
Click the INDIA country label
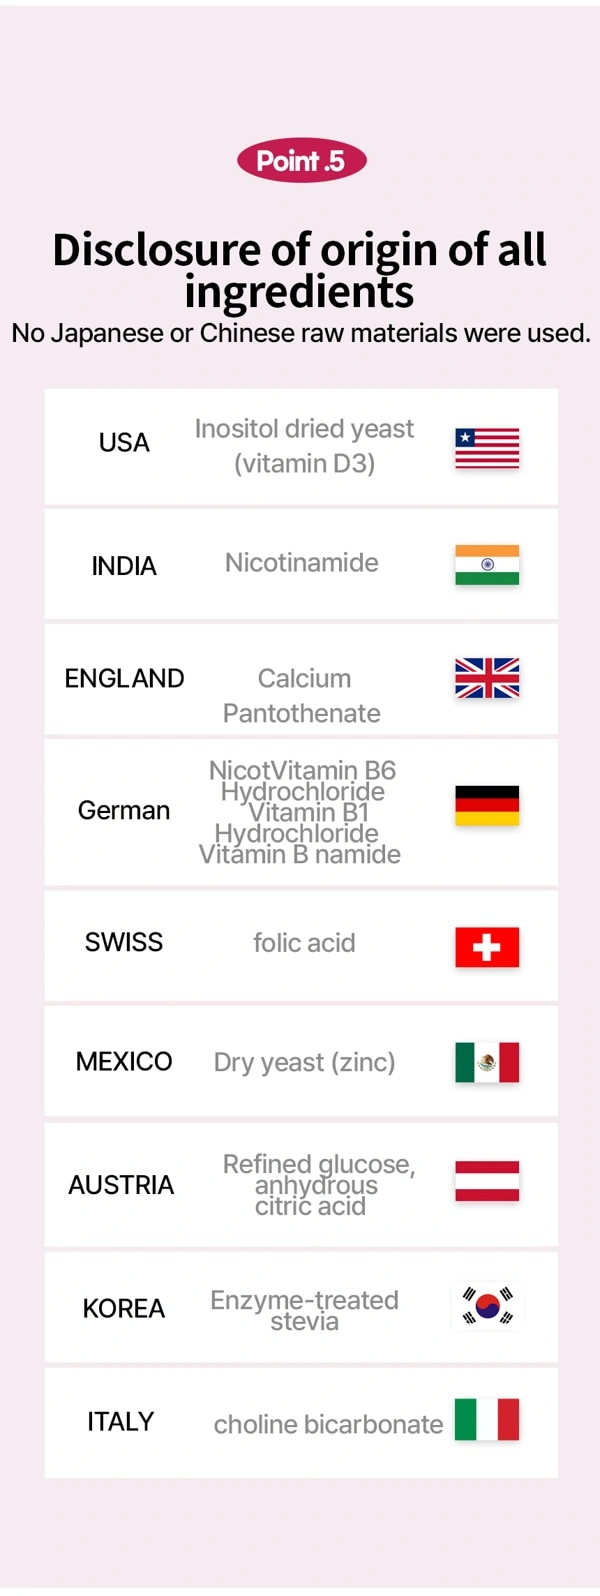coord(124,566)
